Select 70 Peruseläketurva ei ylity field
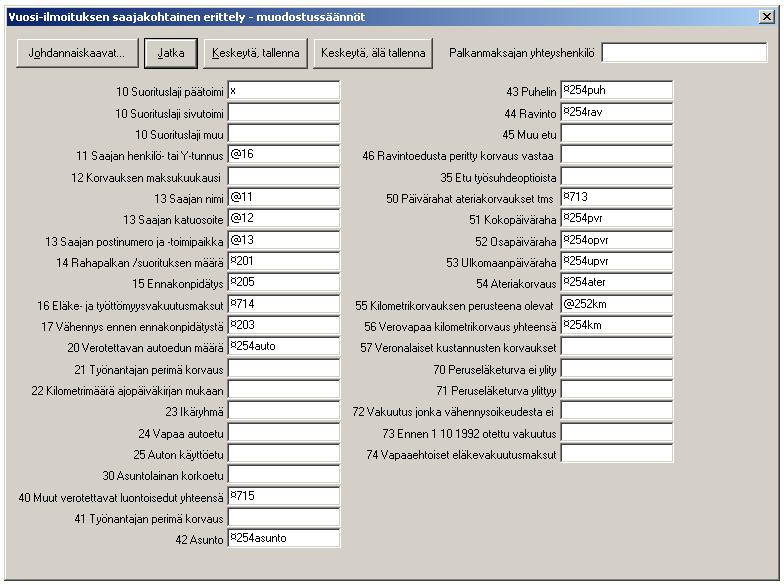This screenshot has width=784, height=585. 617,368
